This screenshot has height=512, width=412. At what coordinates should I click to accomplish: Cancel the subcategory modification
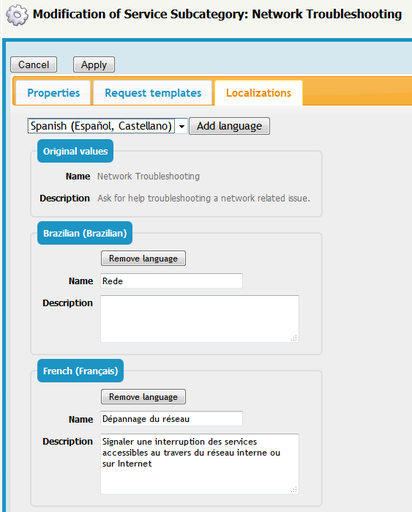coord(34,65)
